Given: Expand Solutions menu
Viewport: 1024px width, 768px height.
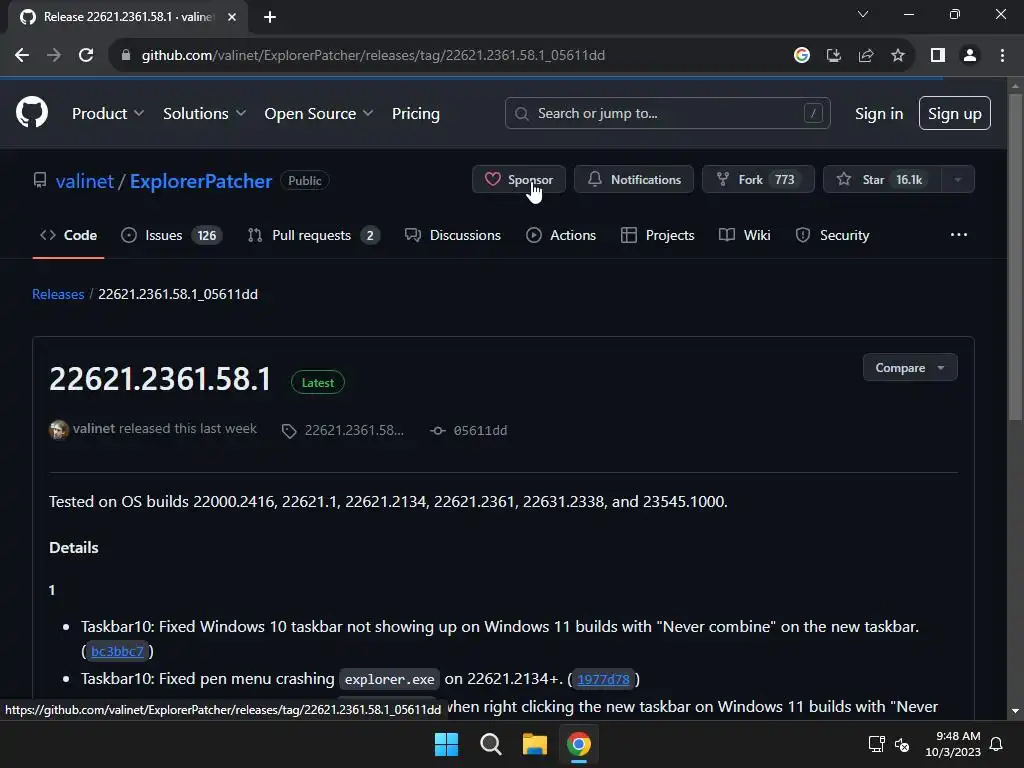Looking at the screenshot, I should pyautogui.click(x=204, y=113).
